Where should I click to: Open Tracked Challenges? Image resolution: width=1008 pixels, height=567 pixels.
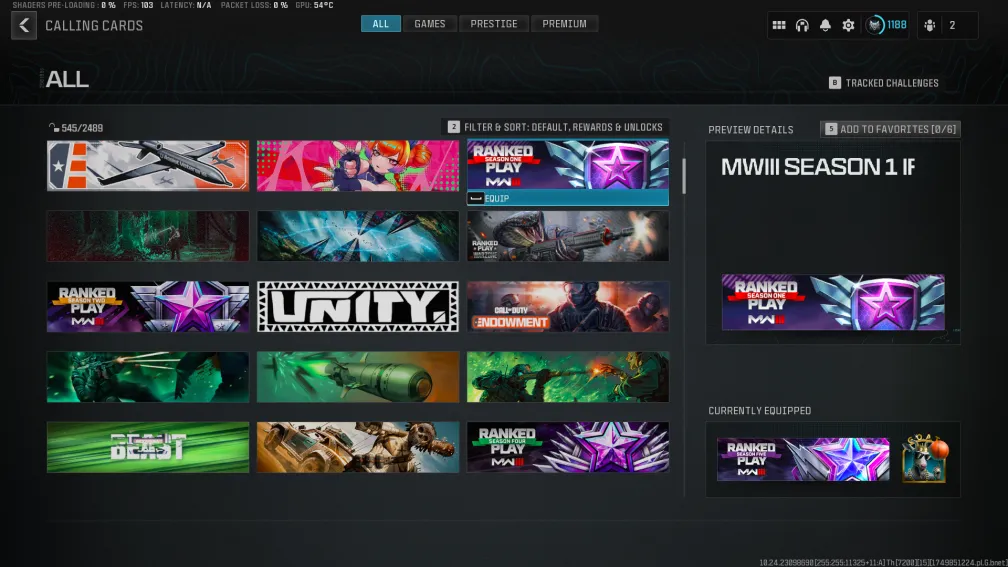[884, 83]
